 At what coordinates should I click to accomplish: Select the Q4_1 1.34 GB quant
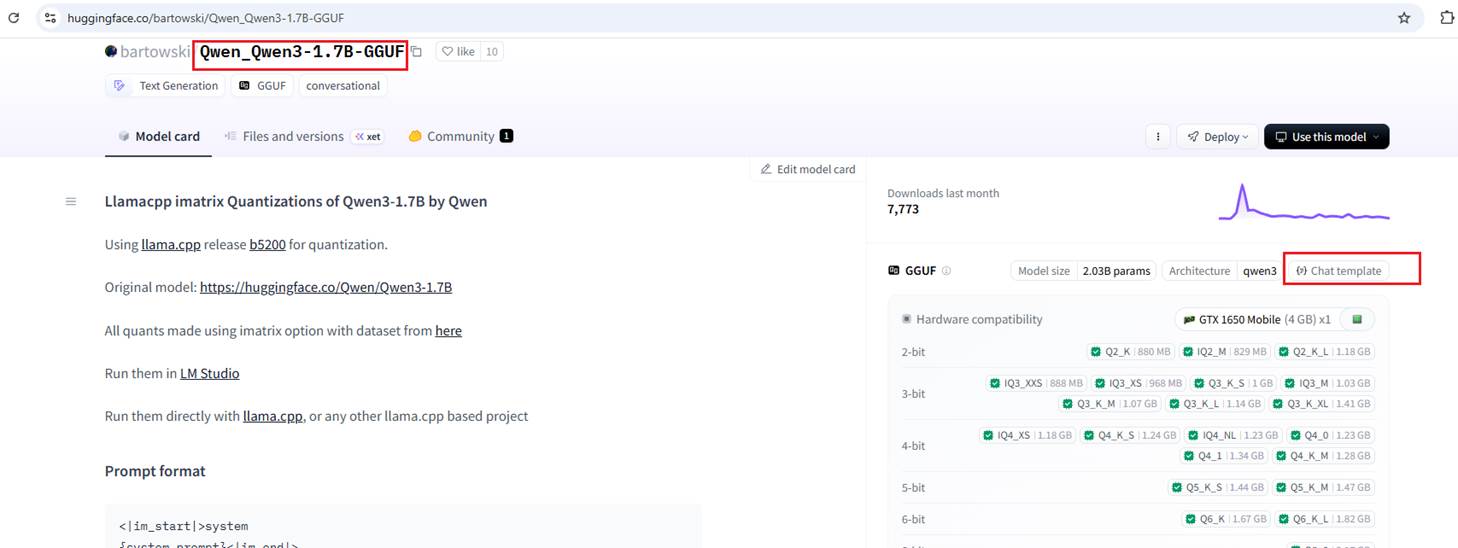pos(1224,456)
